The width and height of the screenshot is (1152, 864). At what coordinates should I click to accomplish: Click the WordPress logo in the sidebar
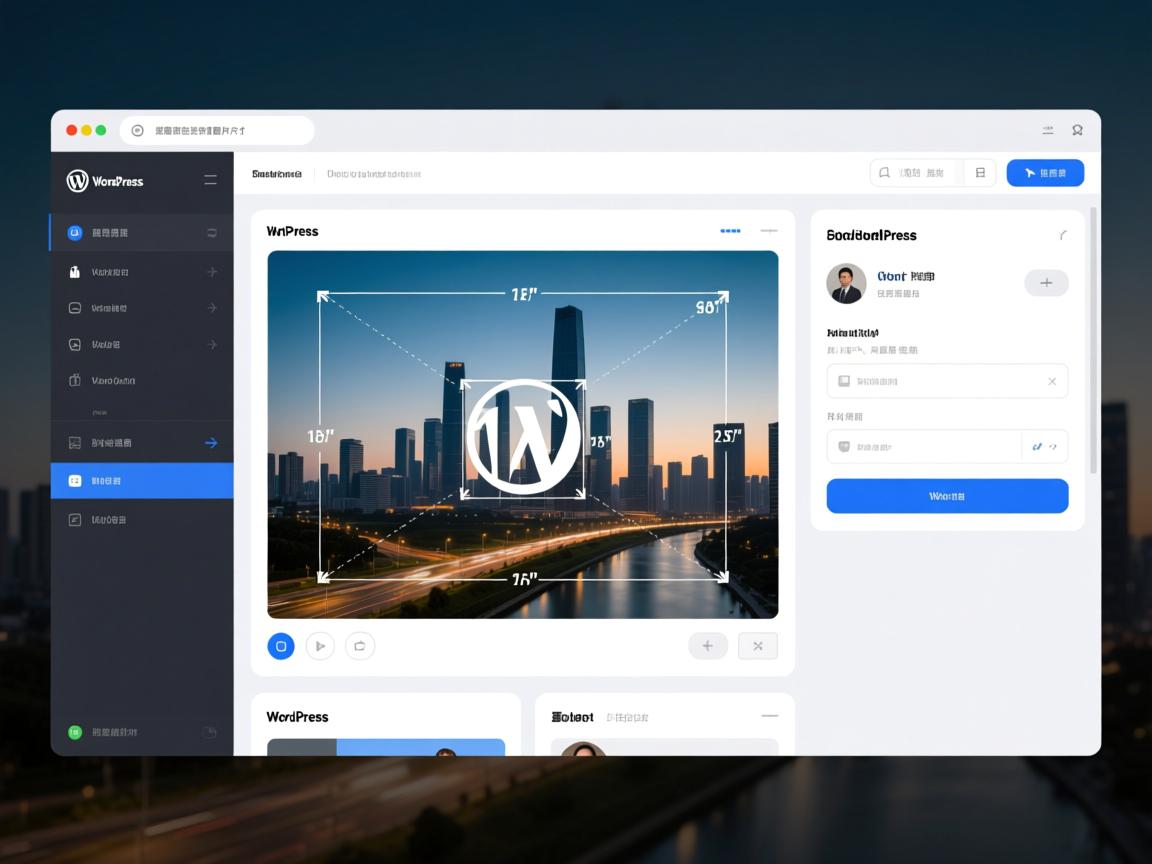click(78, 181)
